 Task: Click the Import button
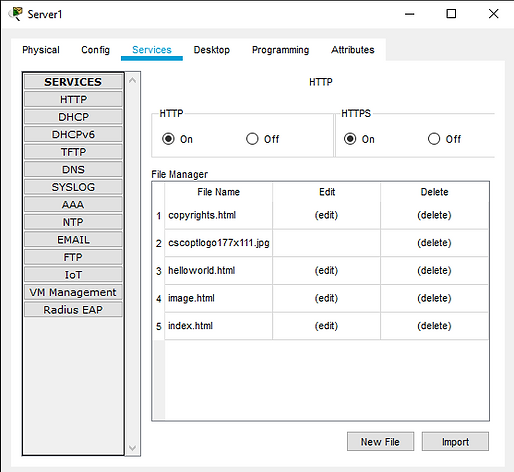[x=455, y=442]
